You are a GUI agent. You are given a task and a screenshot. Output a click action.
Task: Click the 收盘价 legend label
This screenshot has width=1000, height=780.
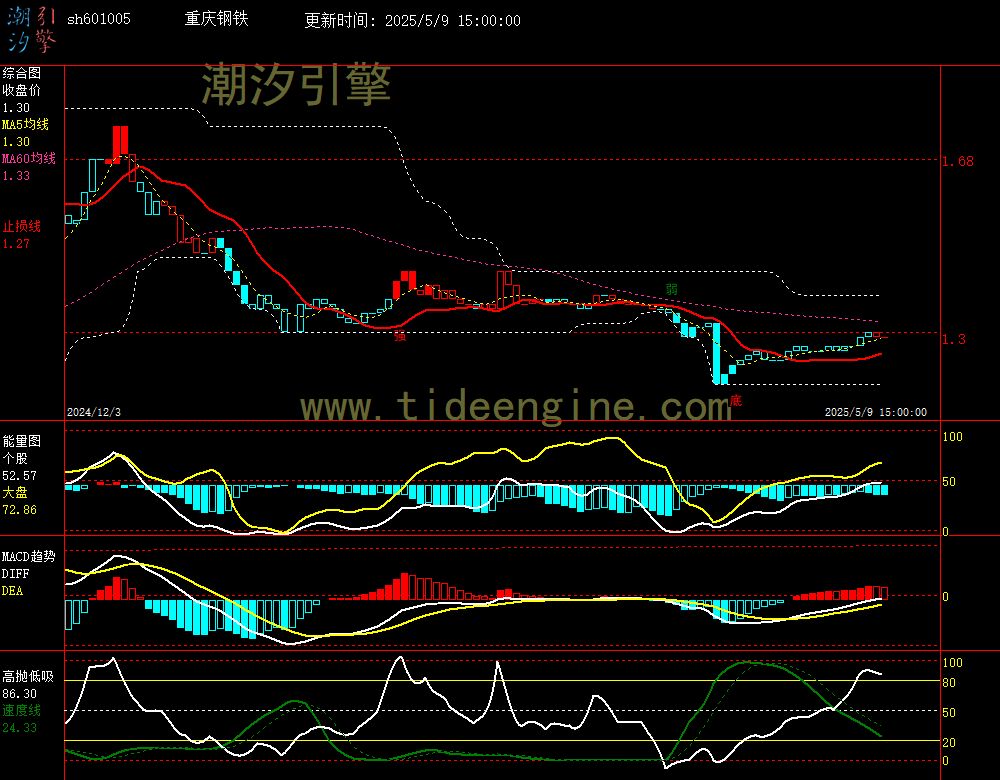tap(22, 91)
